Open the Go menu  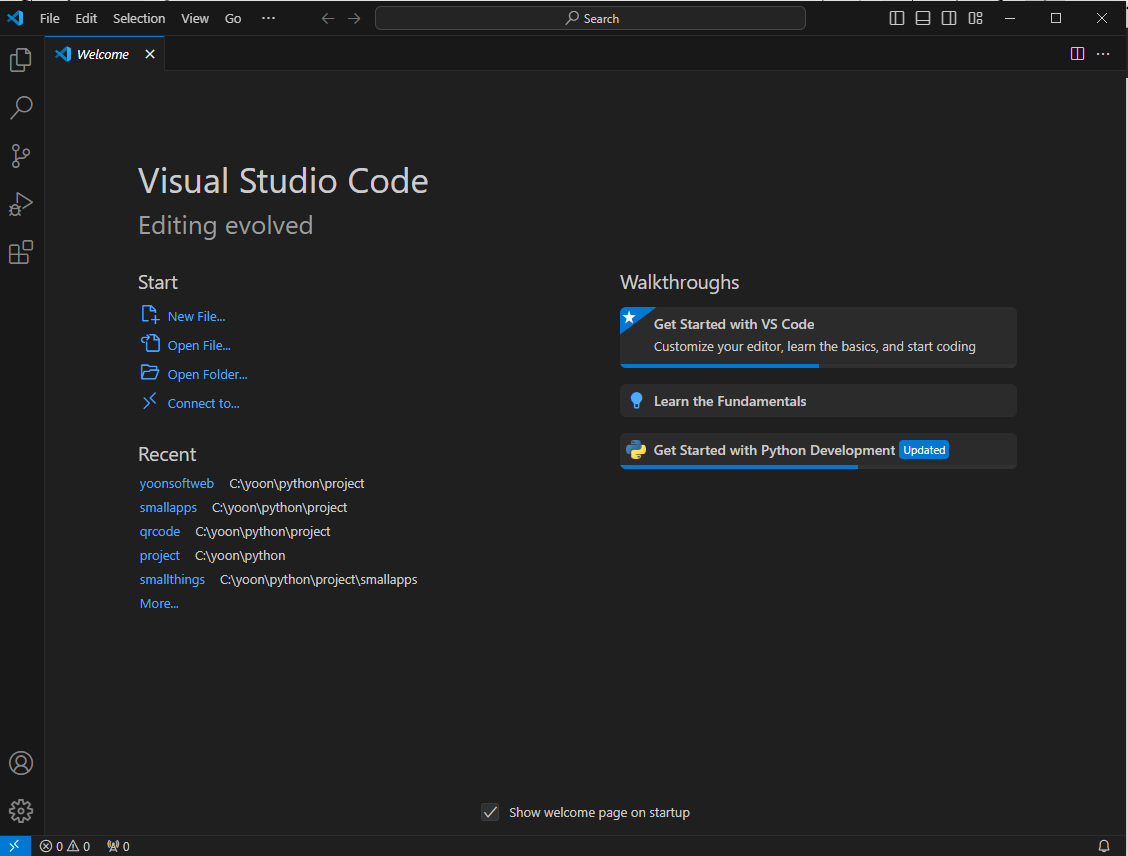point(233,19)
